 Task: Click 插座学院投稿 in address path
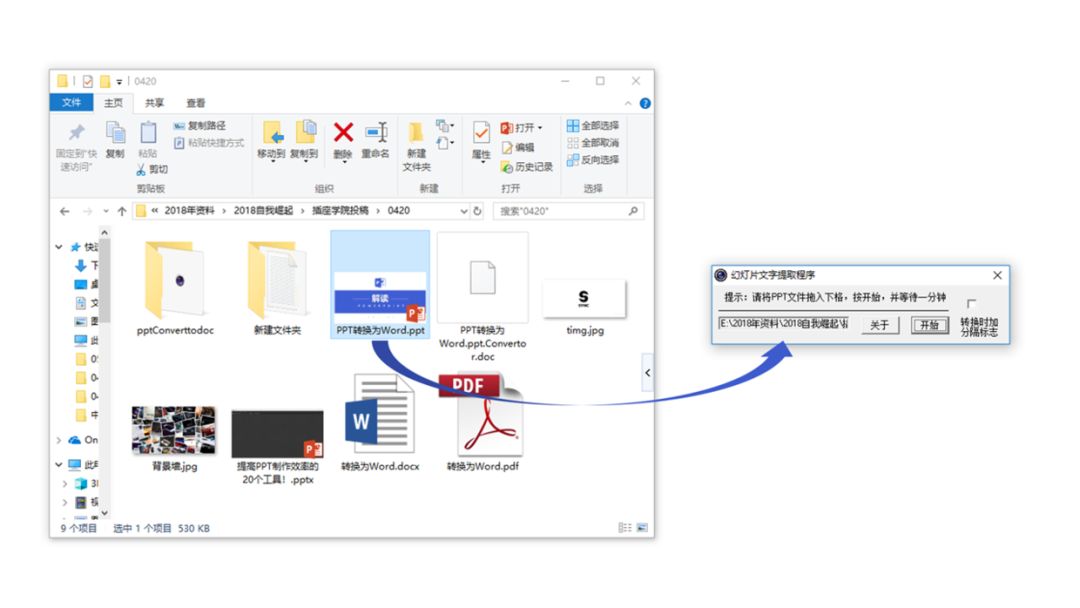[x=340, y=211]
